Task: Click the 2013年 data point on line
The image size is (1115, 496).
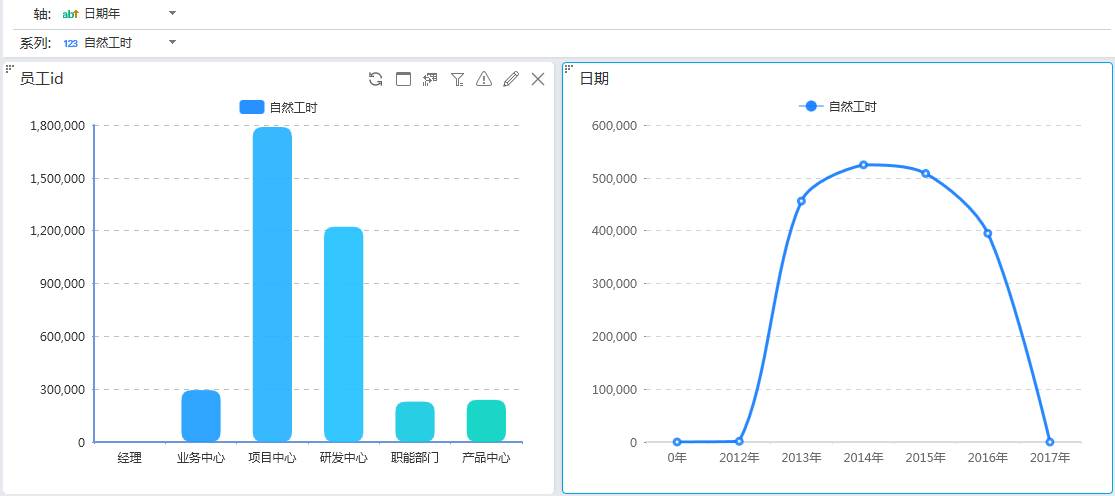Action: pyautogui.click(x=801, y=201)
